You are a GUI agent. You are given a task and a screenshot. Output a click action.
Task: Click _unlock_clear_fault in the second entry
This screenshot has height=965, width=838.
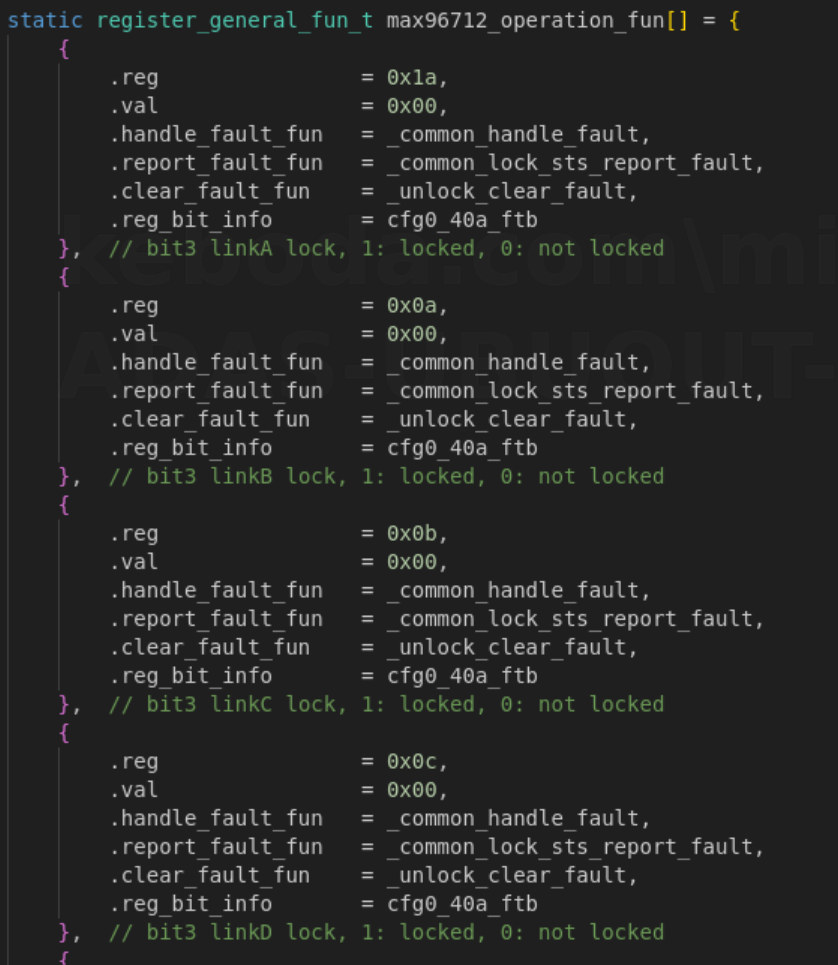click(x=512, y=419)
